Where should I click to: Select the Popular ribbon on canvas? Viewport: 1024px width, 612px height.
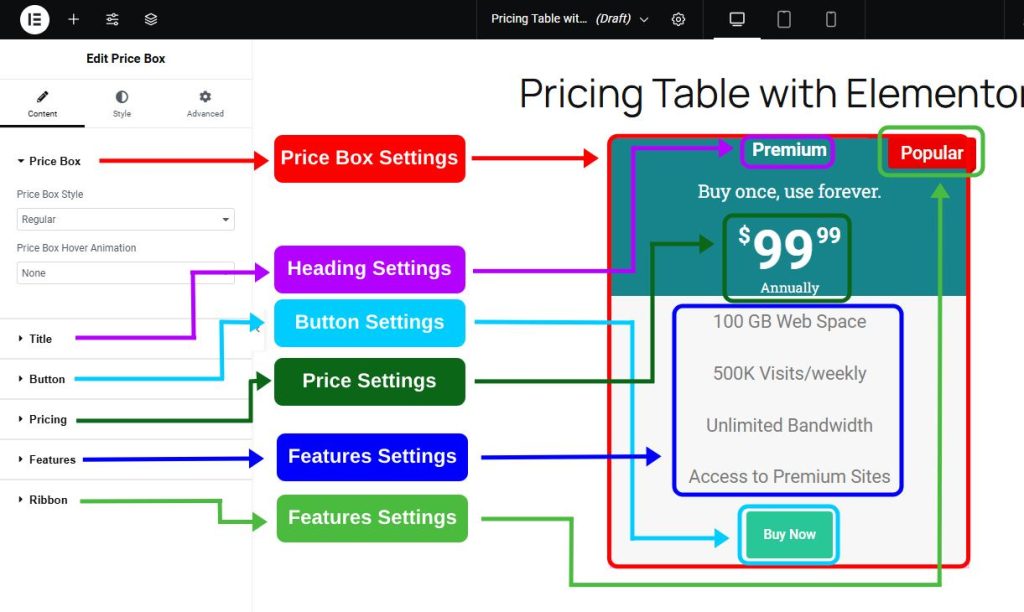click(931, 152)
